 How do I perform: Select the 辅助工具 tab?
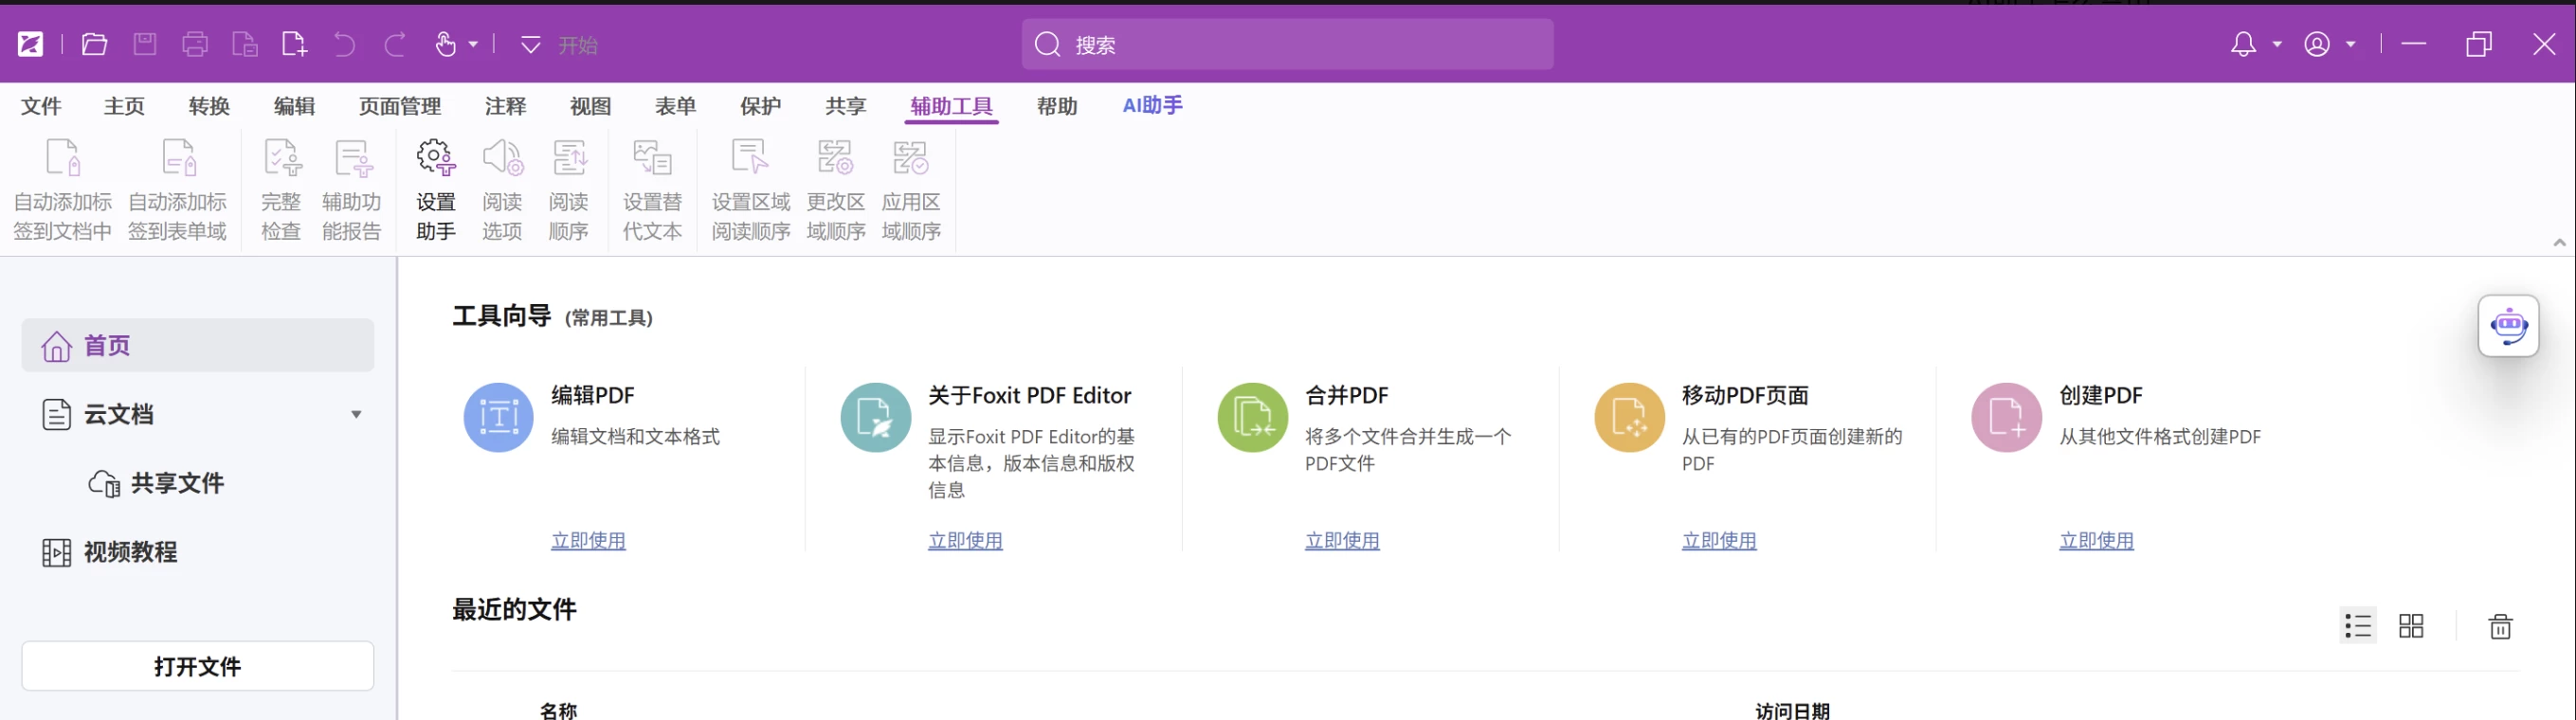pos(952,106)
